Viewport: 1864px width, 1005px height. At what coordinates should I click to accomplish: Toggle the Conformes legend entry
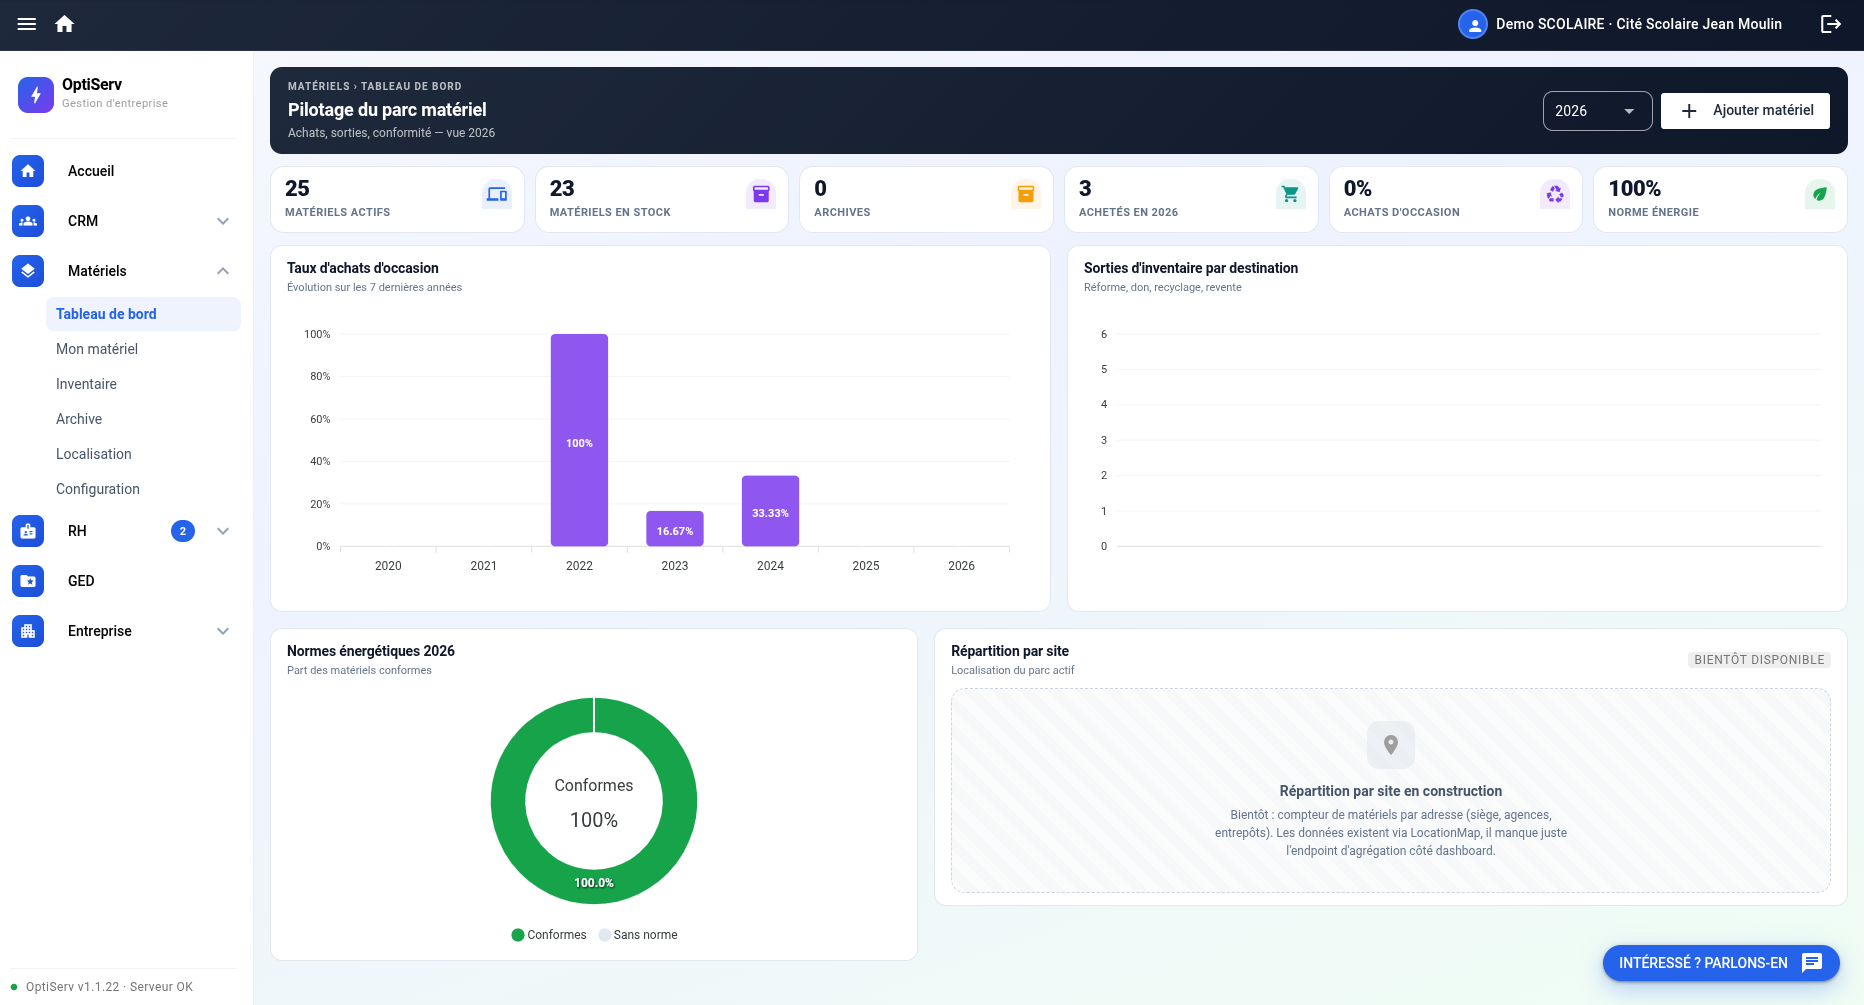[549, 935]
